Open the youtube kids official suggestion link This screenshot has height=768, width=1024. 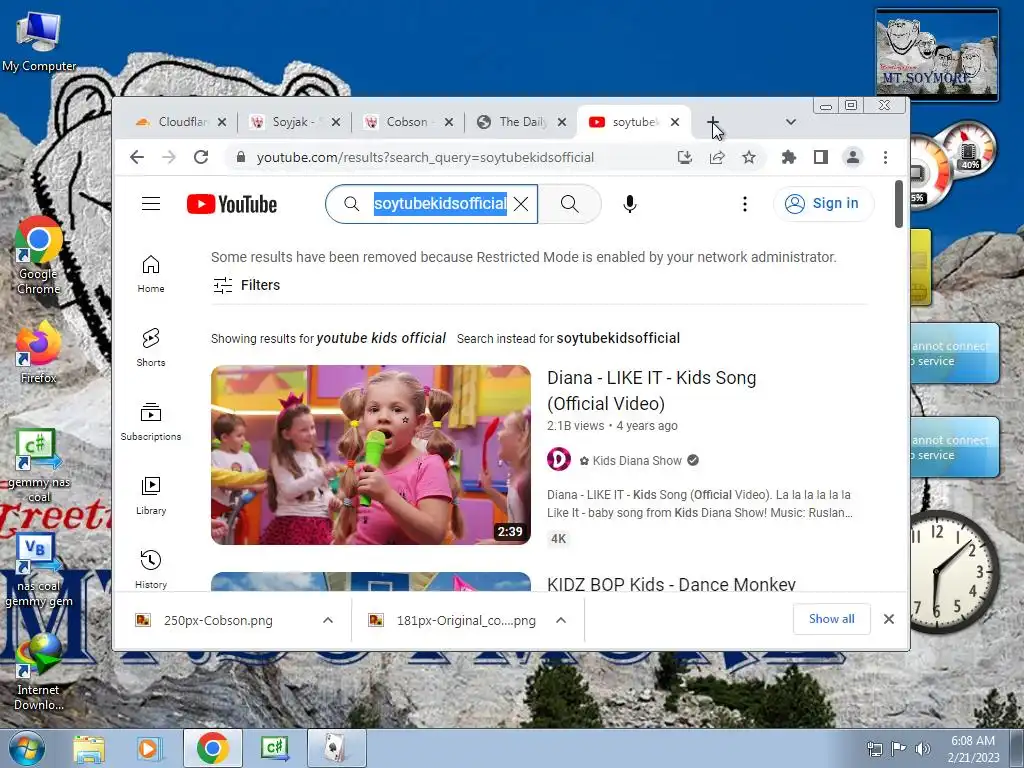[x=381, y=338]
